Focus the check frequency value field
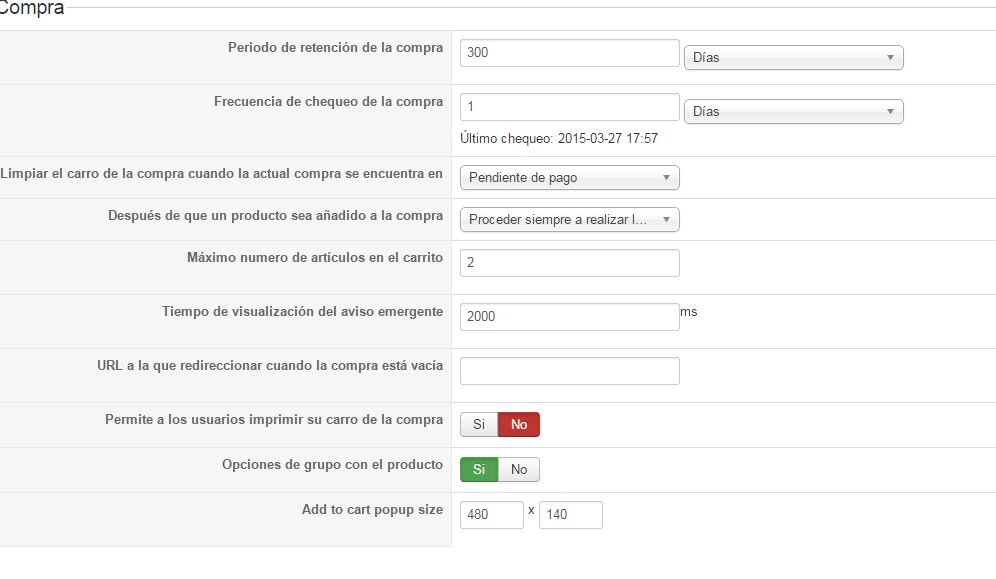The image size is (996, 579). click(569, 107)
